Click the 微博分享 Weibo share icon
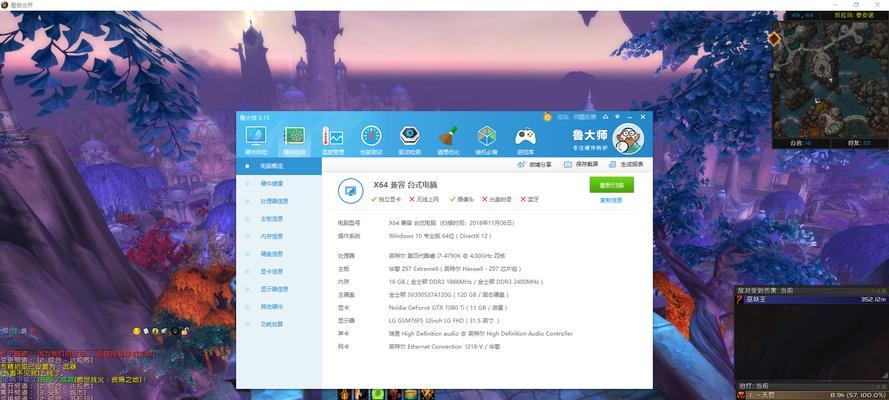Viewport: 889px width, 400px height. 522,164
